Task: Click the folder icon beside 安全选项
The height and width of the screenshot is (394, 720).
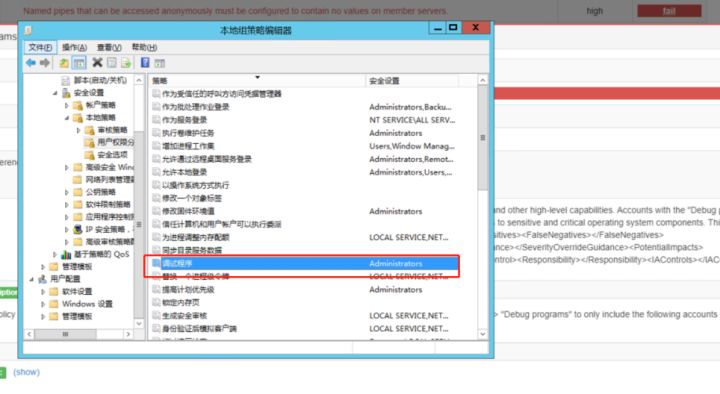Action: click(x=90, y=155)
